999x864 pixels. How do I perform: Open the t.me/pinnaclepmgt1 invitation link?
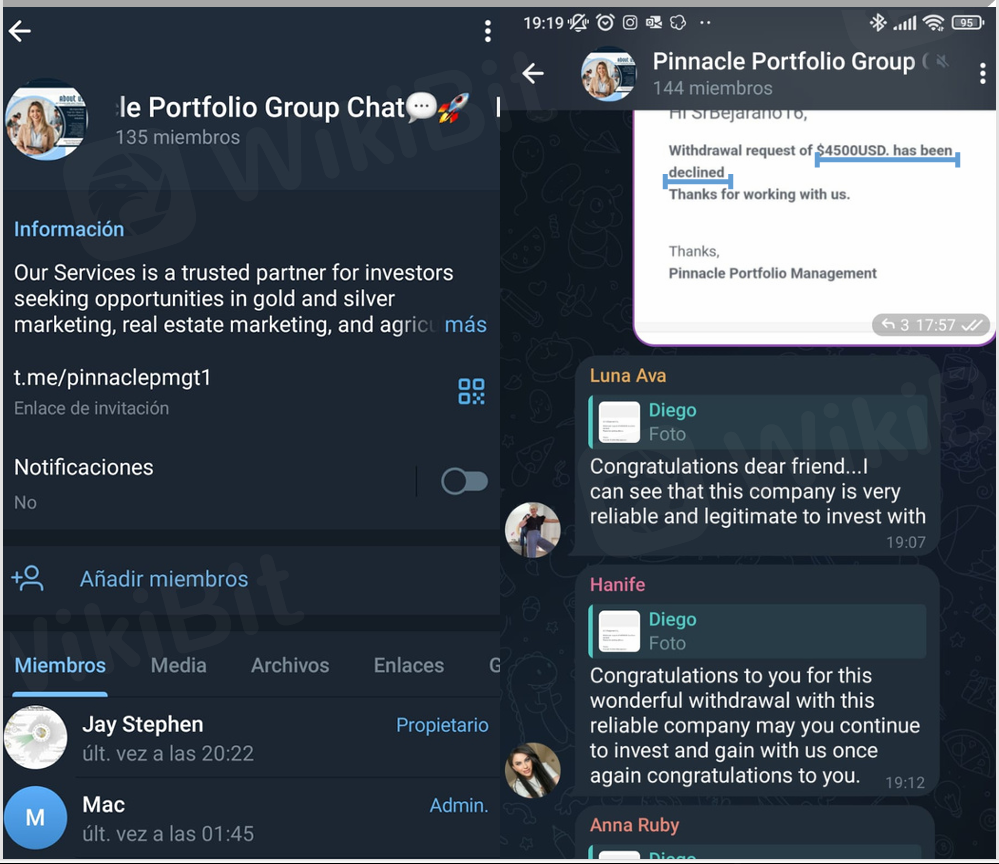click(x=112, y=378)
